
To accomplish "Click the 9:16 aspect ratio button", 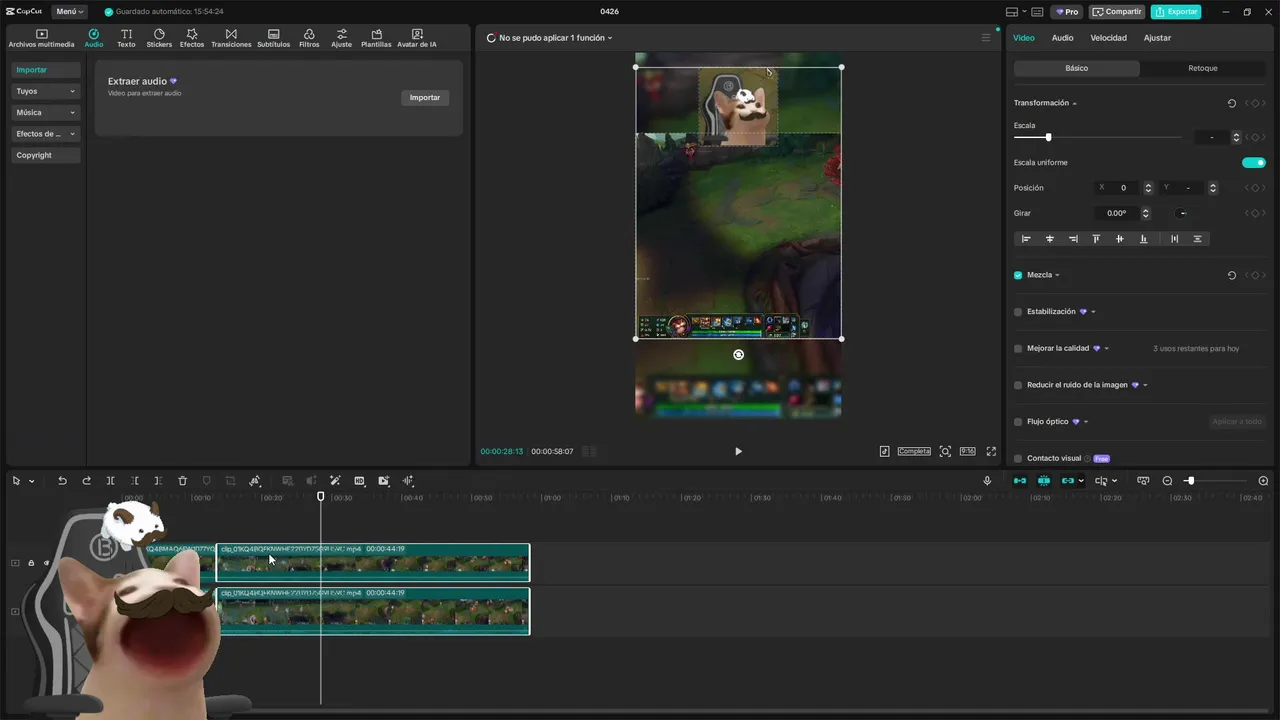I will (x=967, y=451).
